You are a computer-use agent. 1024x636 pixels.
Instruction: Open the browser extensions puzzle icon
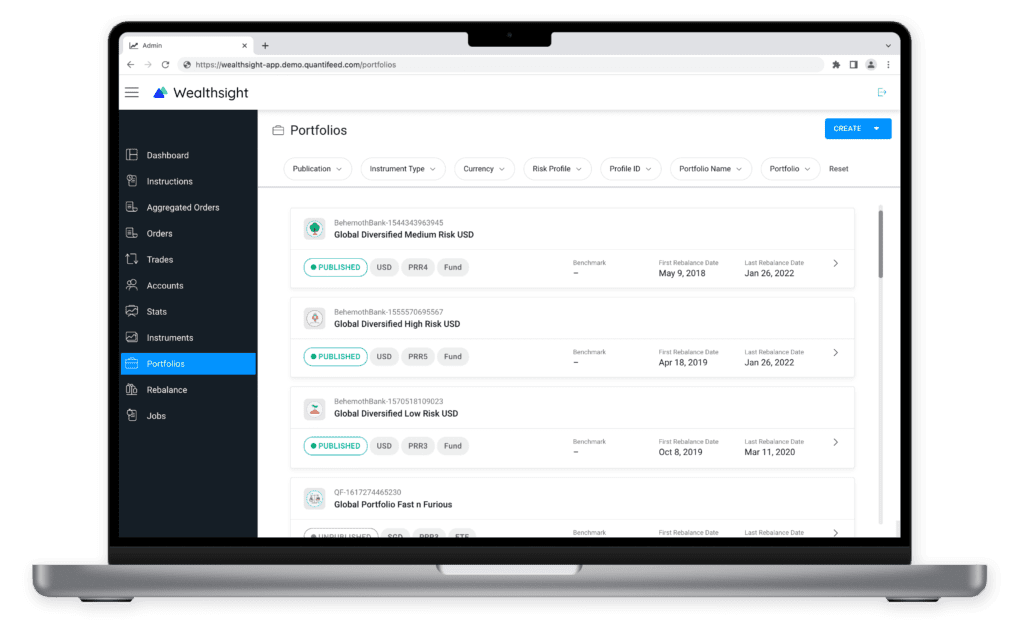pyautogui.click(x=836, y=65)
